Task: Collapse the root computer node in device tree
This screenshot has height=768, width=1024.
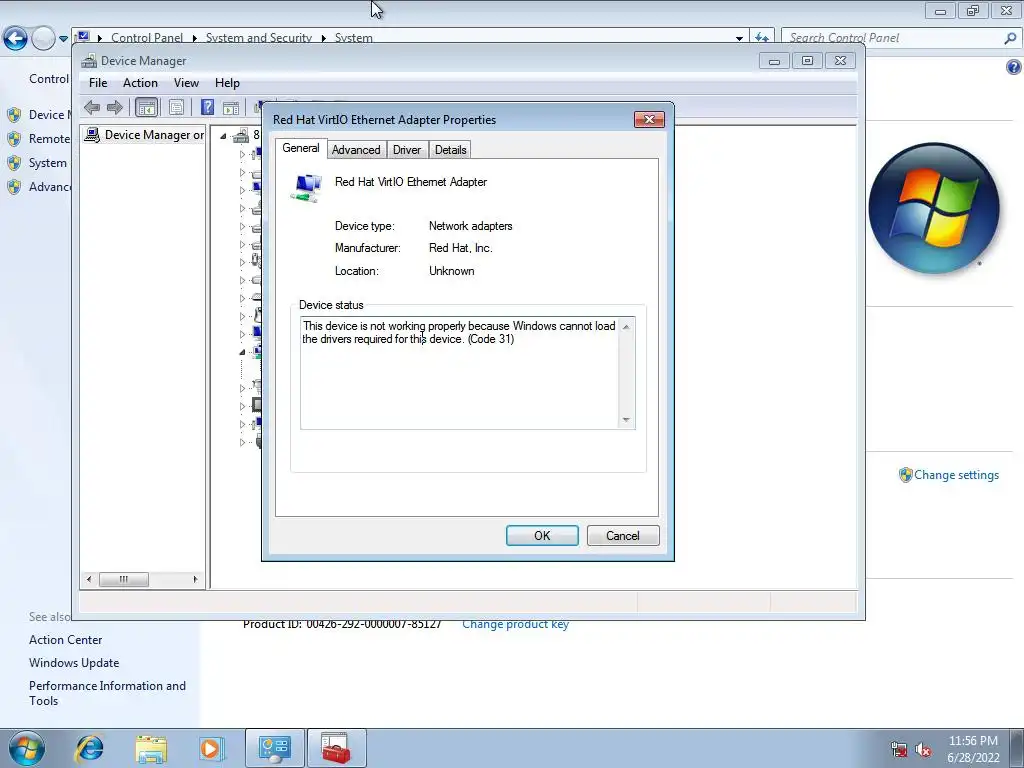Action: (223, 136)
